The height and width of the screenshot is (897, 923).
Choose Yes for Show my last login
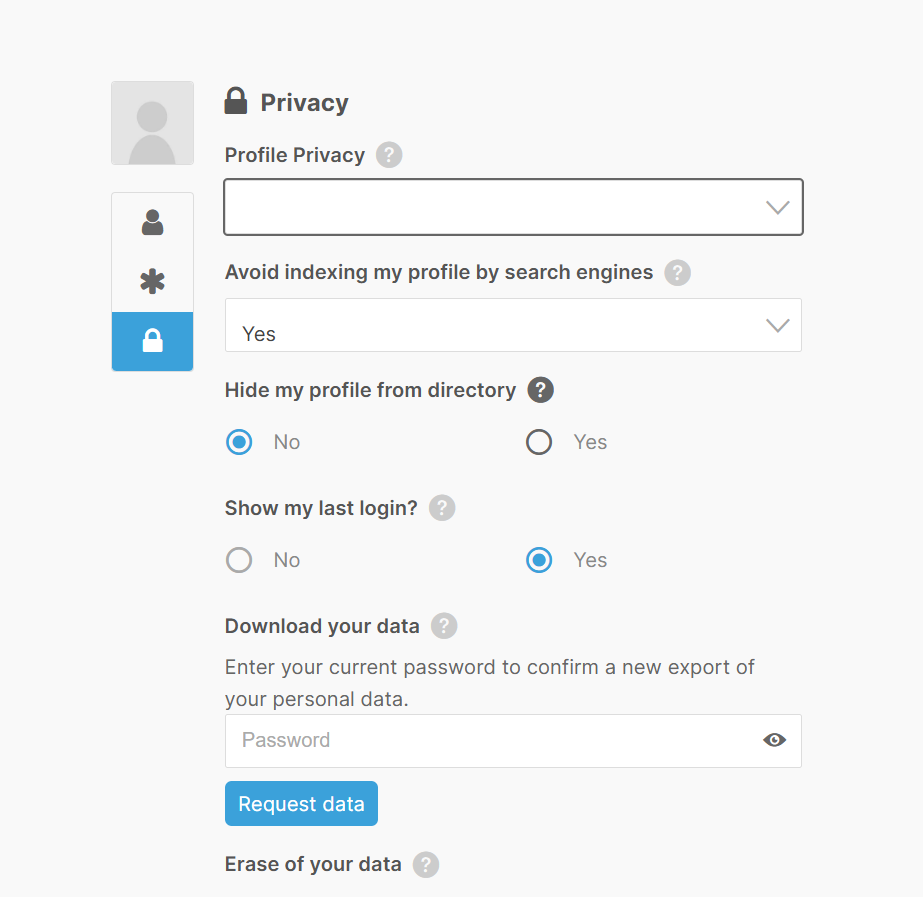pyautogui.click(x=539, y=560)
